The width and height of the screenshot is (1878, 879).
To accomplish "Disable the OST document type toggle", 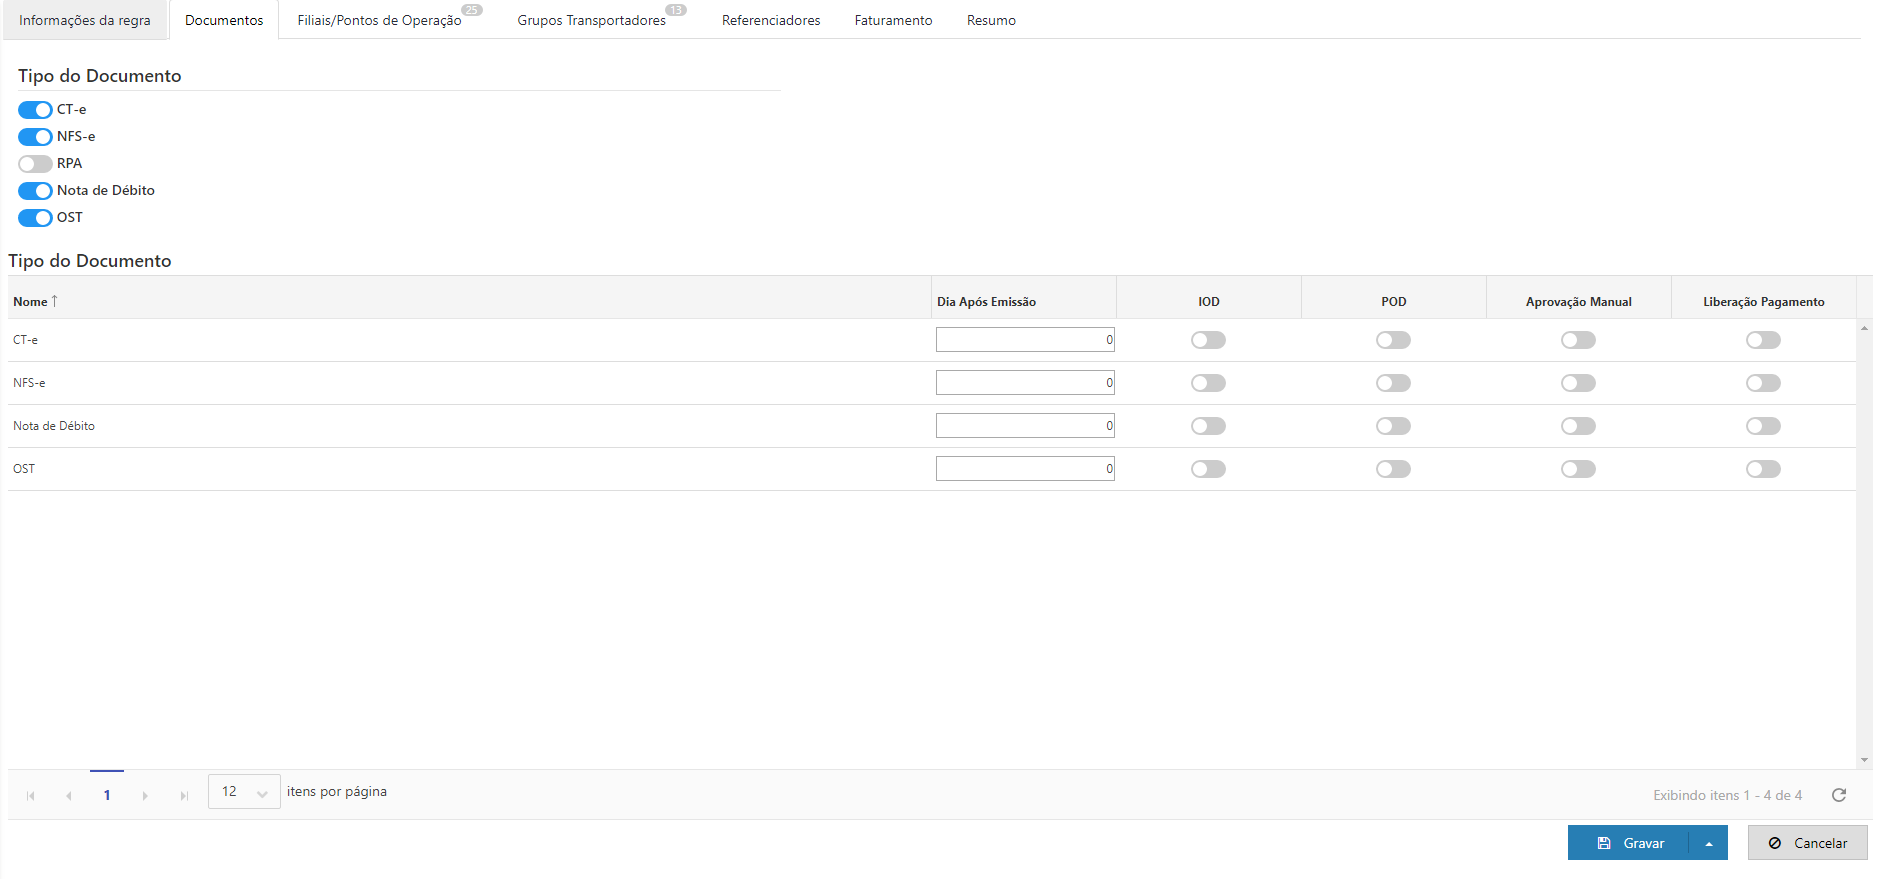I will pos(35,218).
